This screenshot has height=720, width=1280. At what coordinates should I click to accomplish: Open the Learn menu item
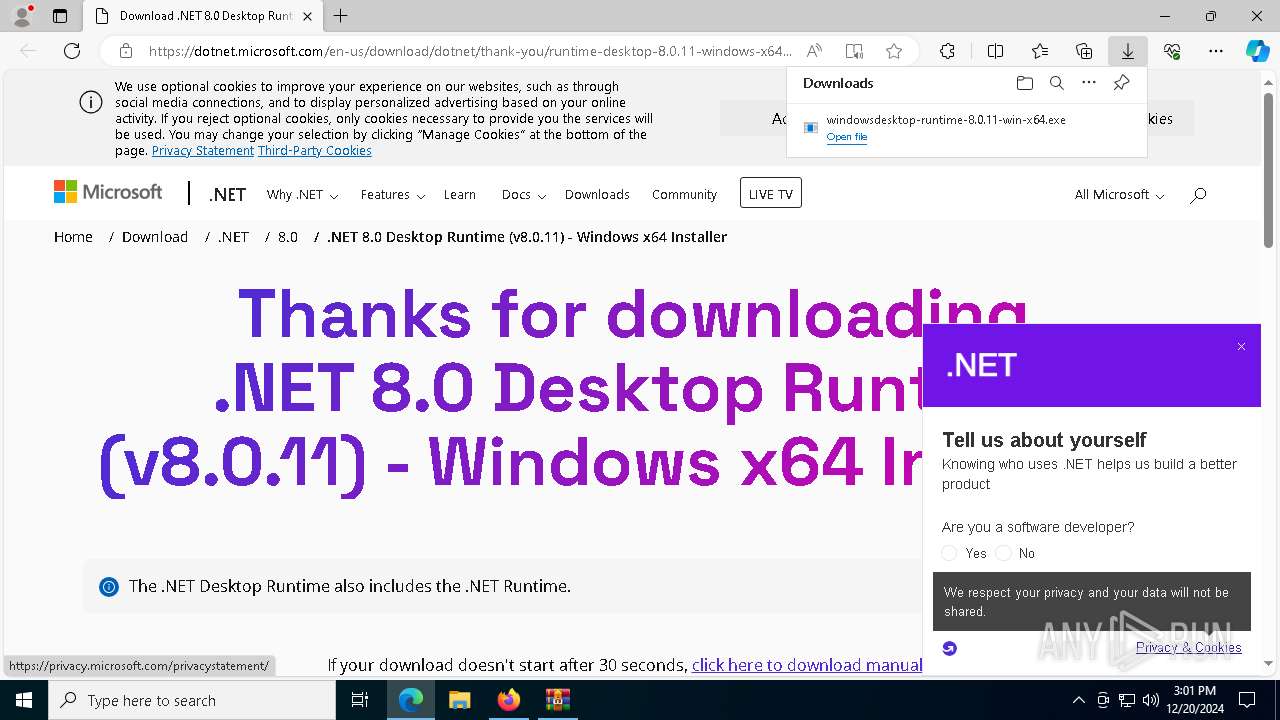460,195
